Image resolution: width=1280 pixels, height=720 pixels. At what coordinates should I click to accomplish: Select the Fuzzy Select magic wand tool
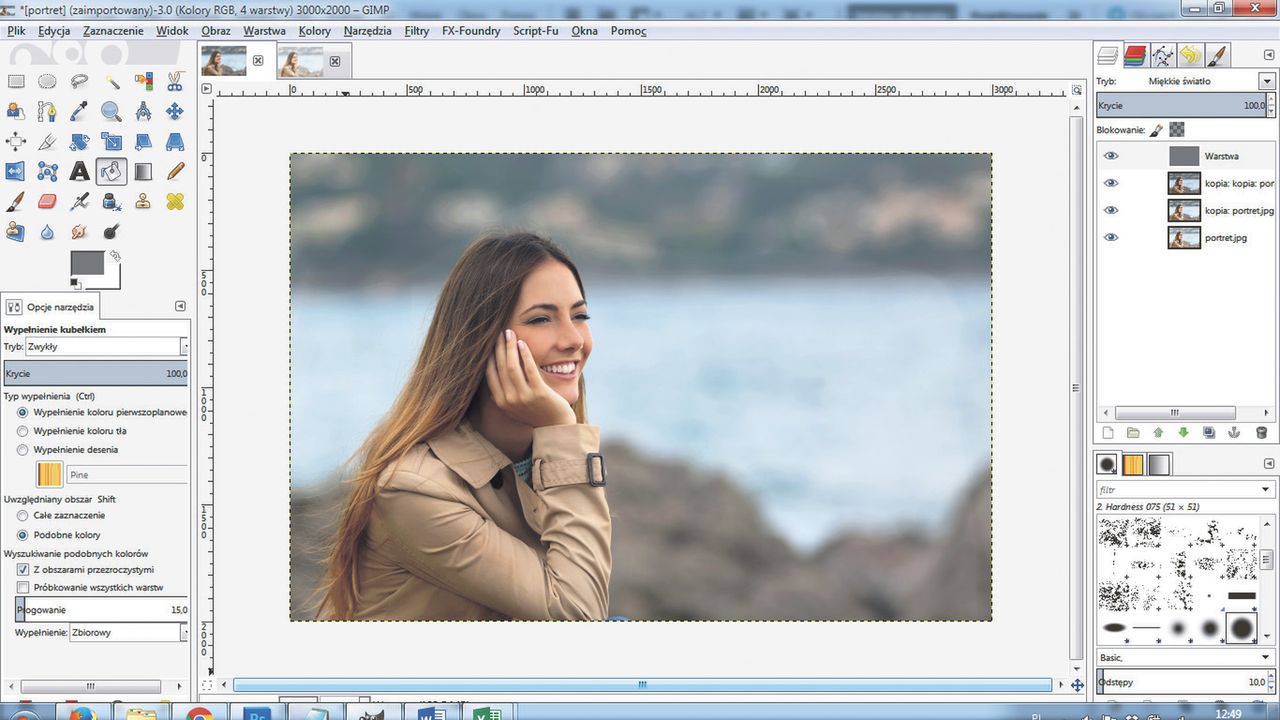click(x=112, y=82)
